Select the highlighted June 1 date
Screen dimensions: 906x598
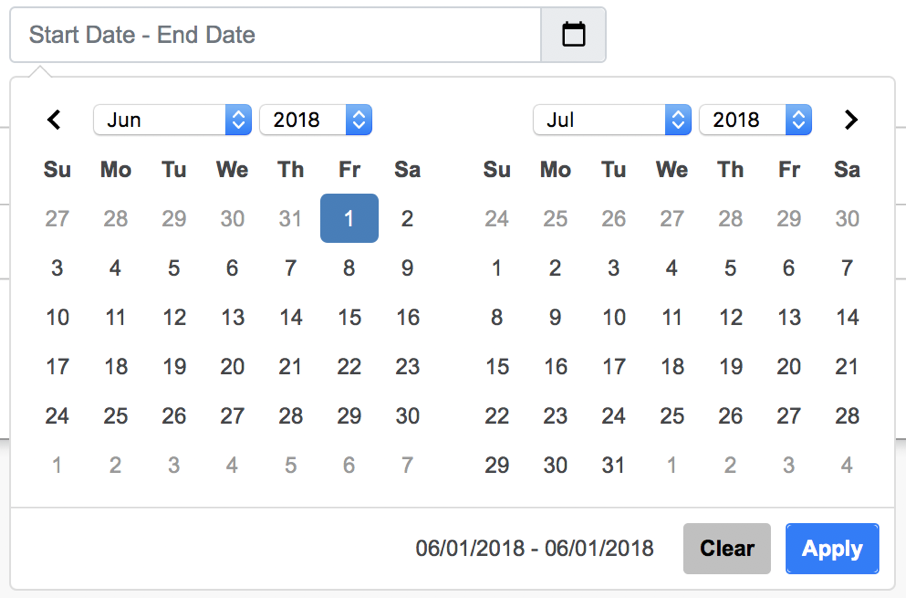[x=349, y=219]
